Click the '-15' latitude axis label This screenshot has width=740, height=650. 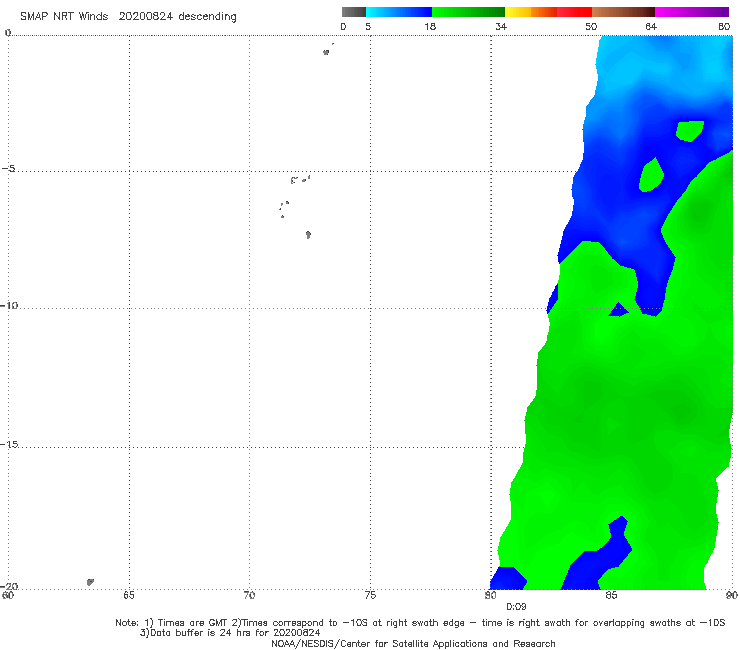coord(9,444)
